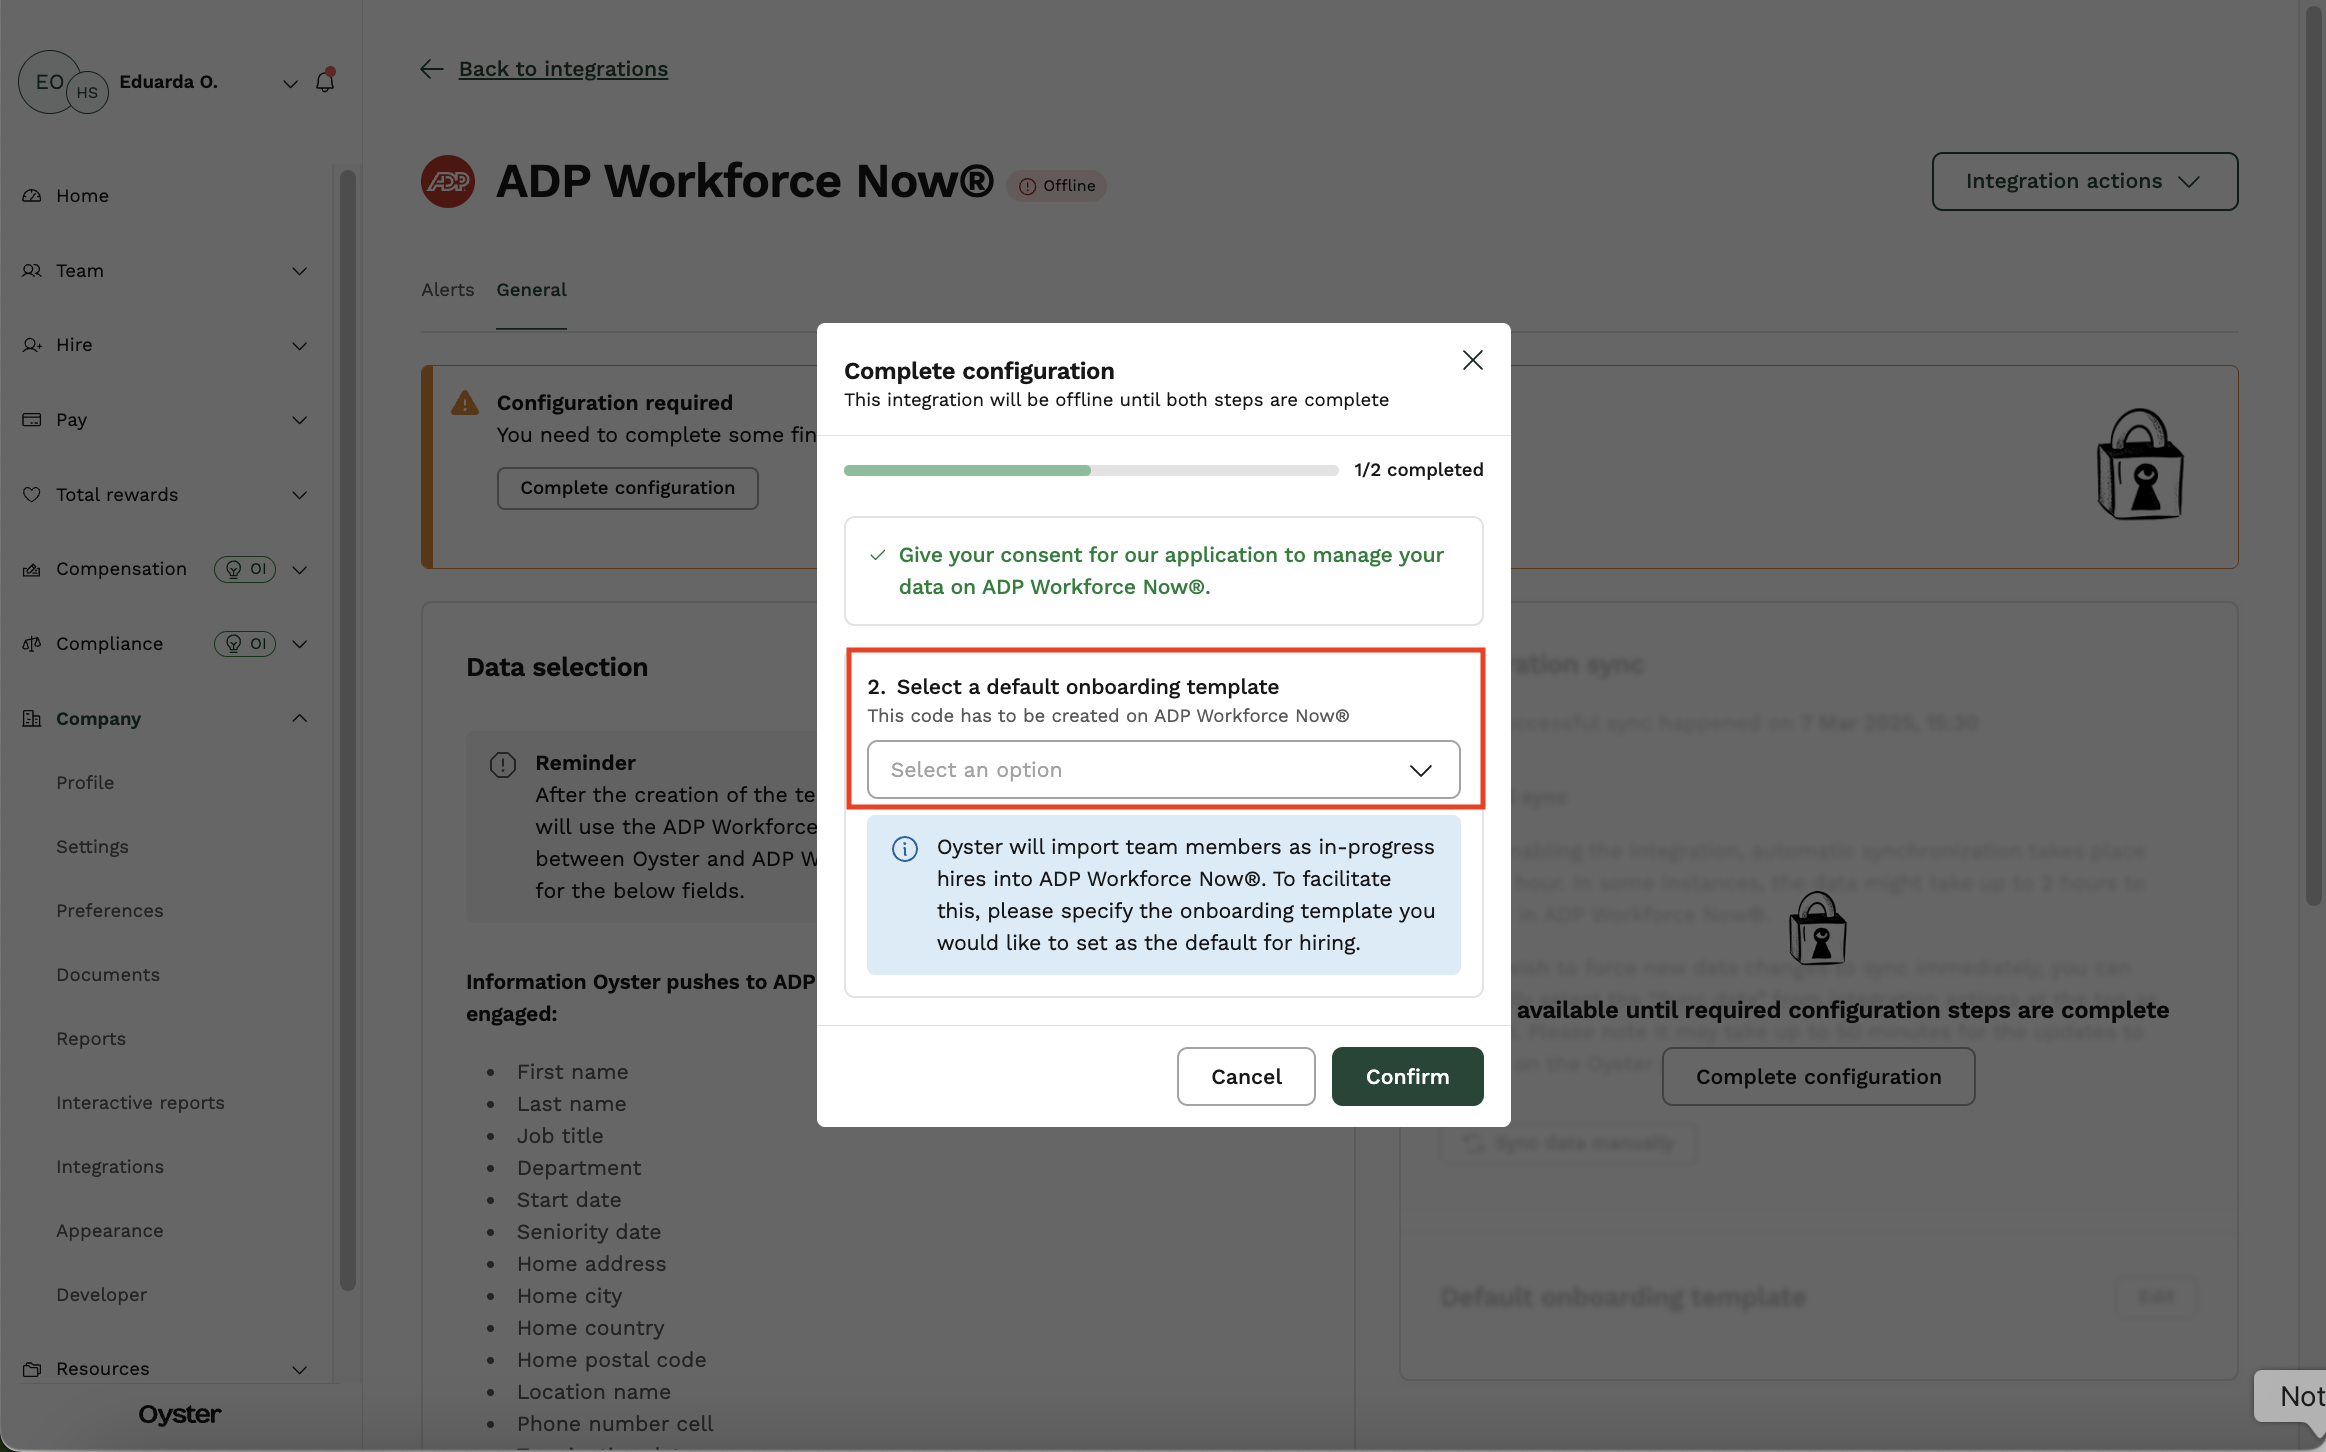Select the Team icon in the sidebar
The width and height of the screenshot is (2326, 1452).
[31, 270]
